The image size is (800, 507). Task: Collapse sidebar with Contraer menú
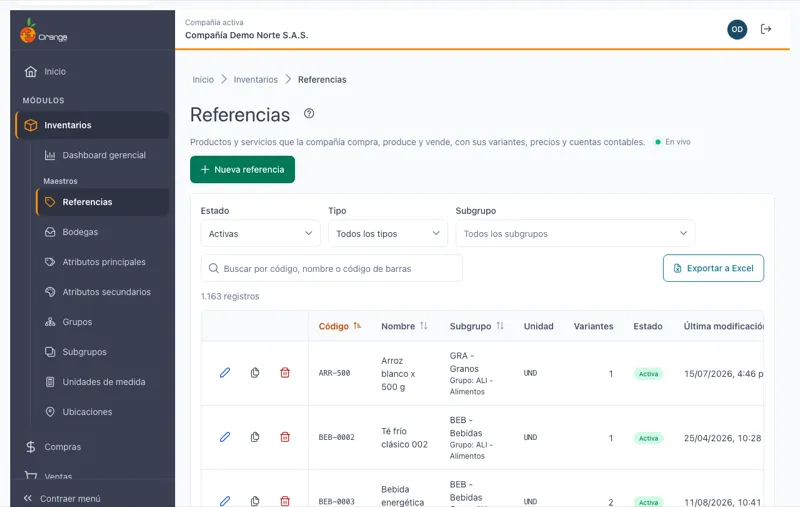coord(62,498)
